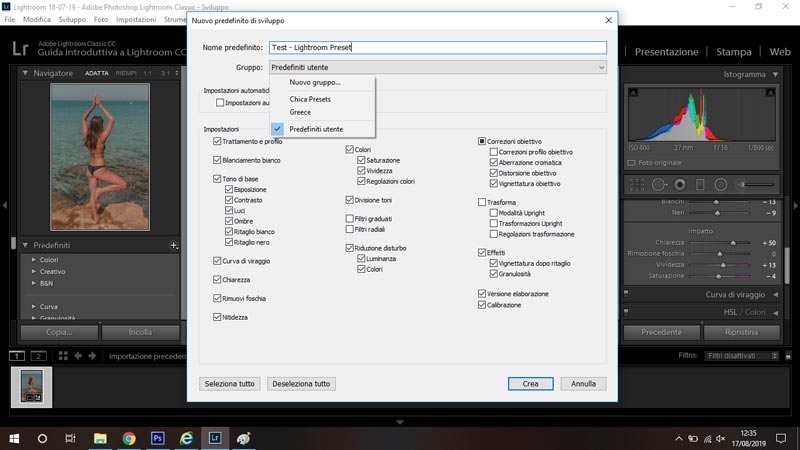This screenshot has height=450, width=800.
Task: Open Google Chrome from taskbar
Action: (x=129, y=438)
